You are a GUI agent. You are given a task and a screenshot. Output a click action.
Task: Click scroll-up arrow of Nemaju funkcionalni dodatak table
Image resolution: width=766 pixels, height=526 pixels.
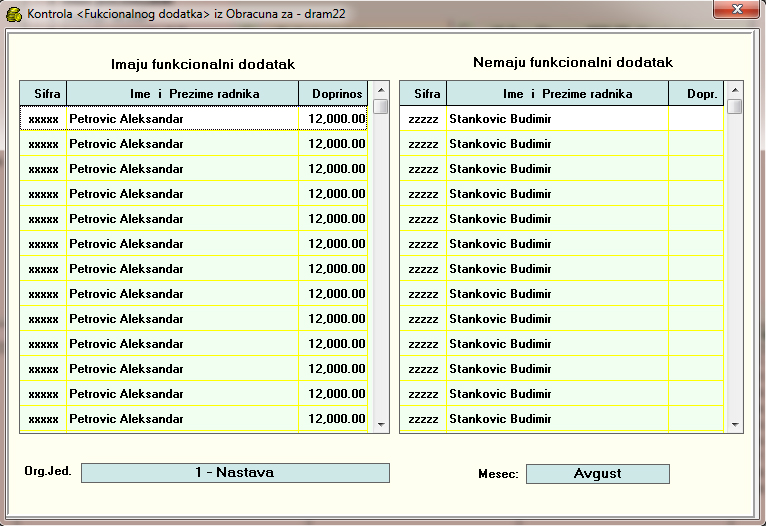coord(735,90)
